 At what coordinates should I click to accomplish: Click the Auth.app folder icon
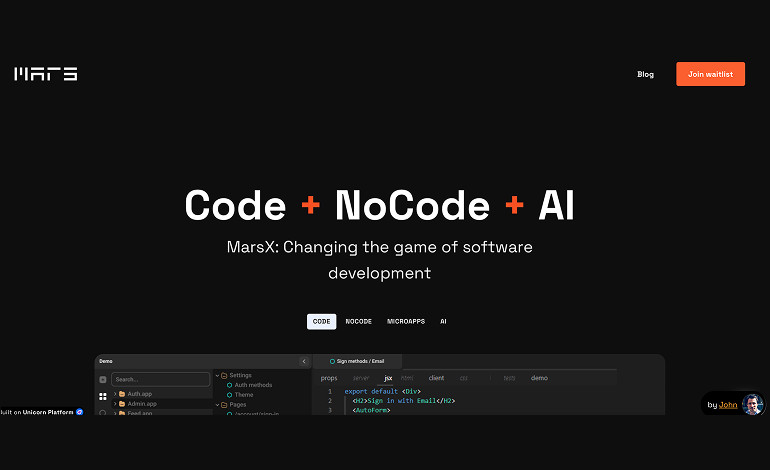[122, 394]
